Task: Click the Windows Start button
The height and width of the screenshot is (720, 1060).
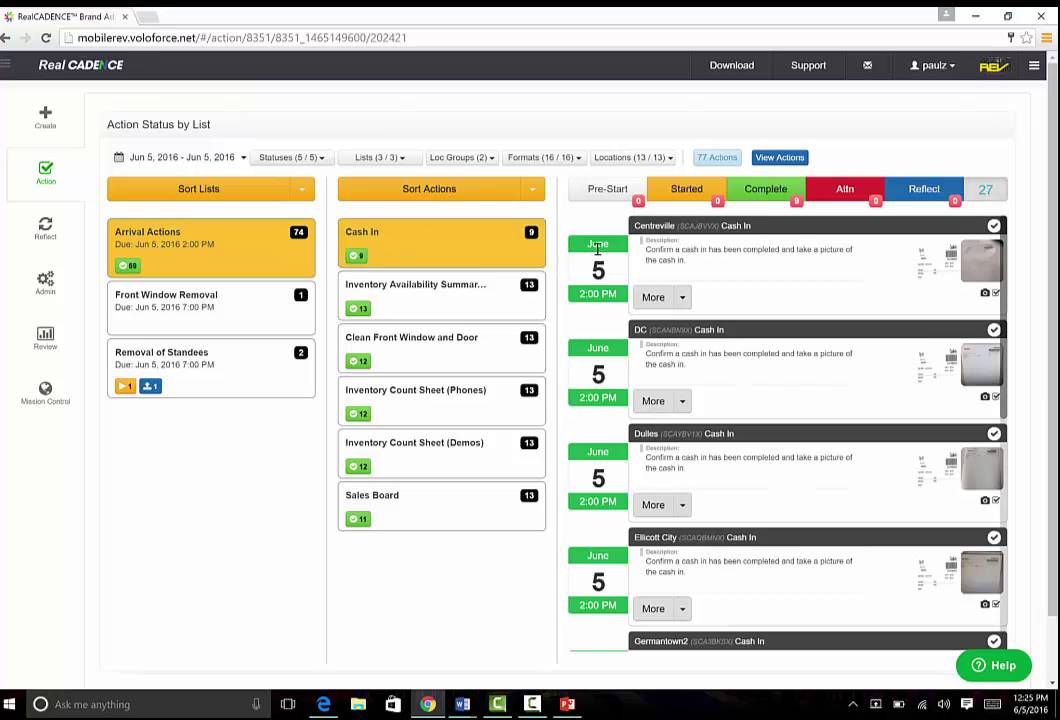Action: tap(9, 704)
